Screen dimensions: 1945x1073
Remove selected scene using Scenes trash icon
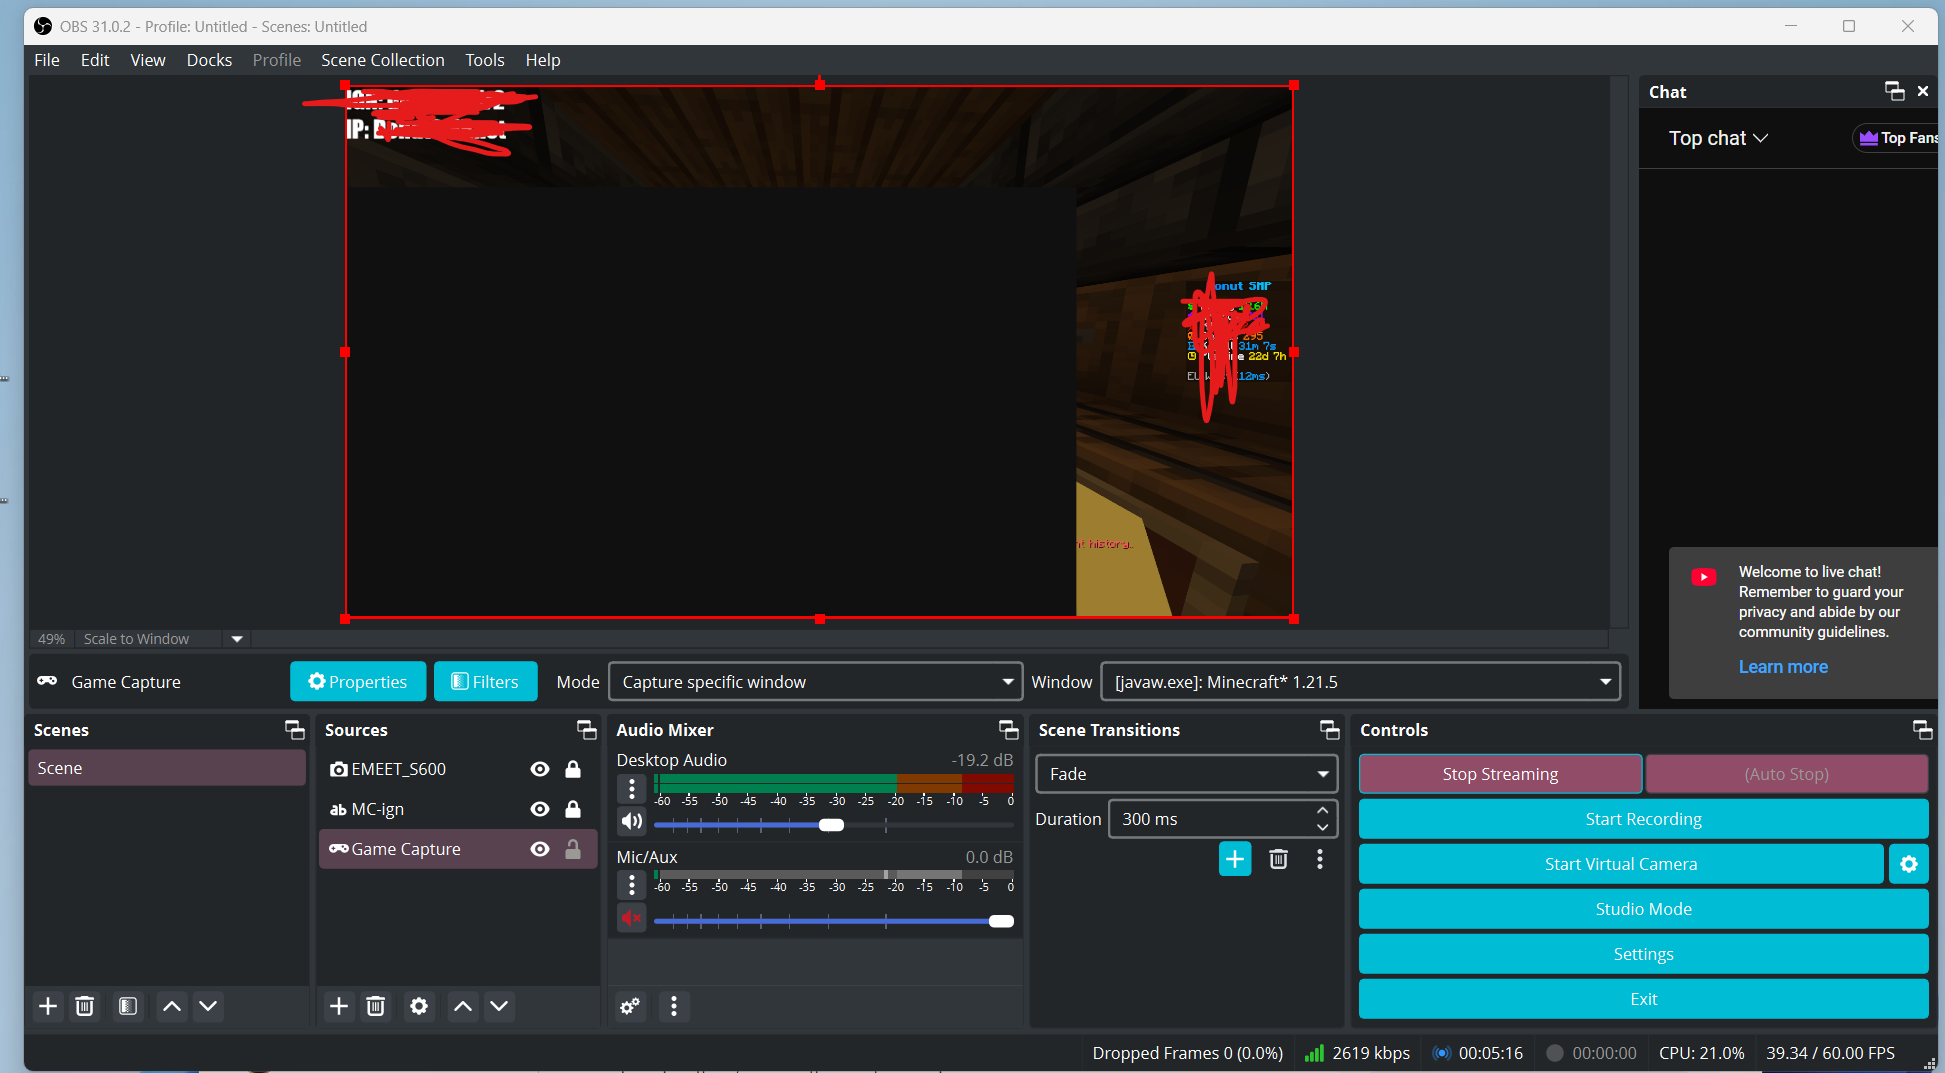85,1006
